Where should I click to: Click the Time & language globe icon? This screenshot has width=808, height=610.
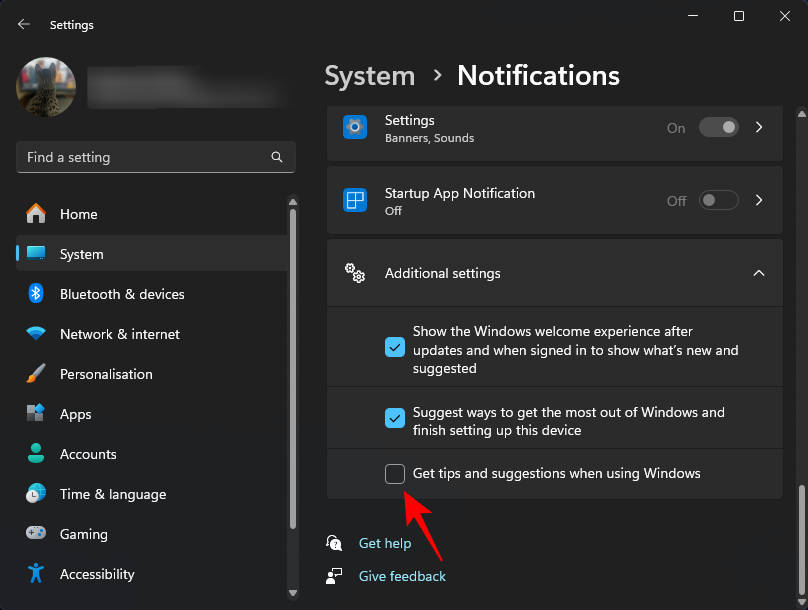pyautogui.click(x=36, y=494)
